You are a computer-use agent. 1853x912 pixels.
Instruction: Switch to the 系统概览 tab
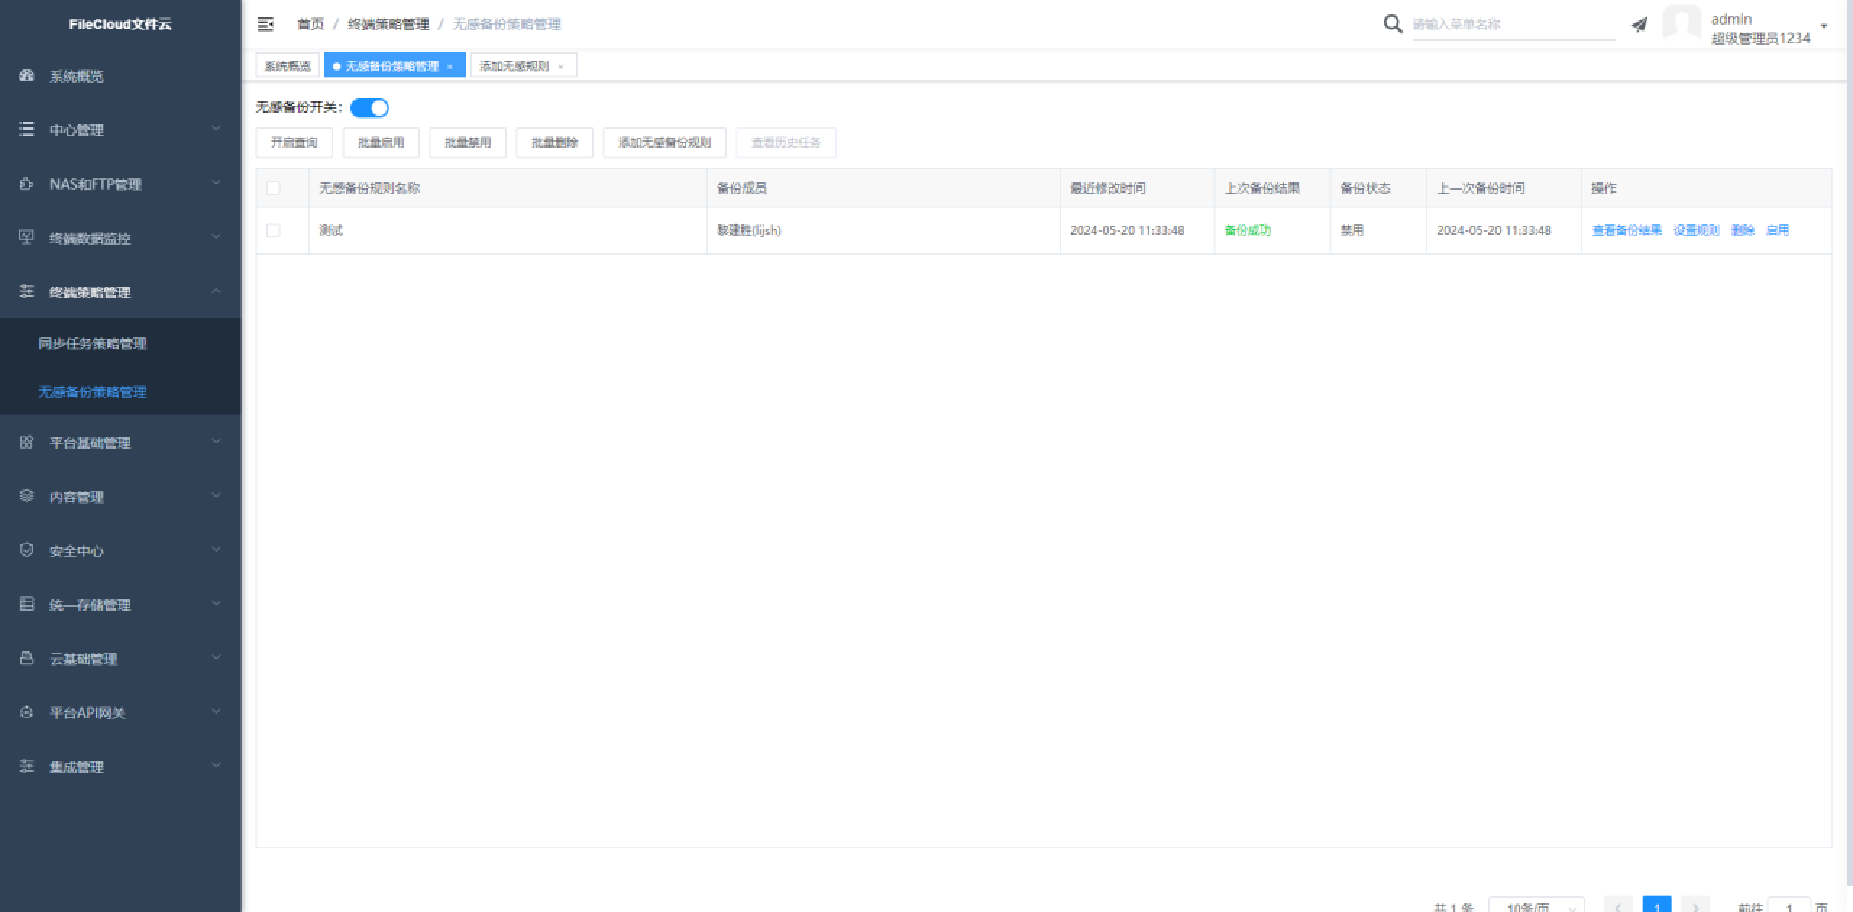[287, 66]
